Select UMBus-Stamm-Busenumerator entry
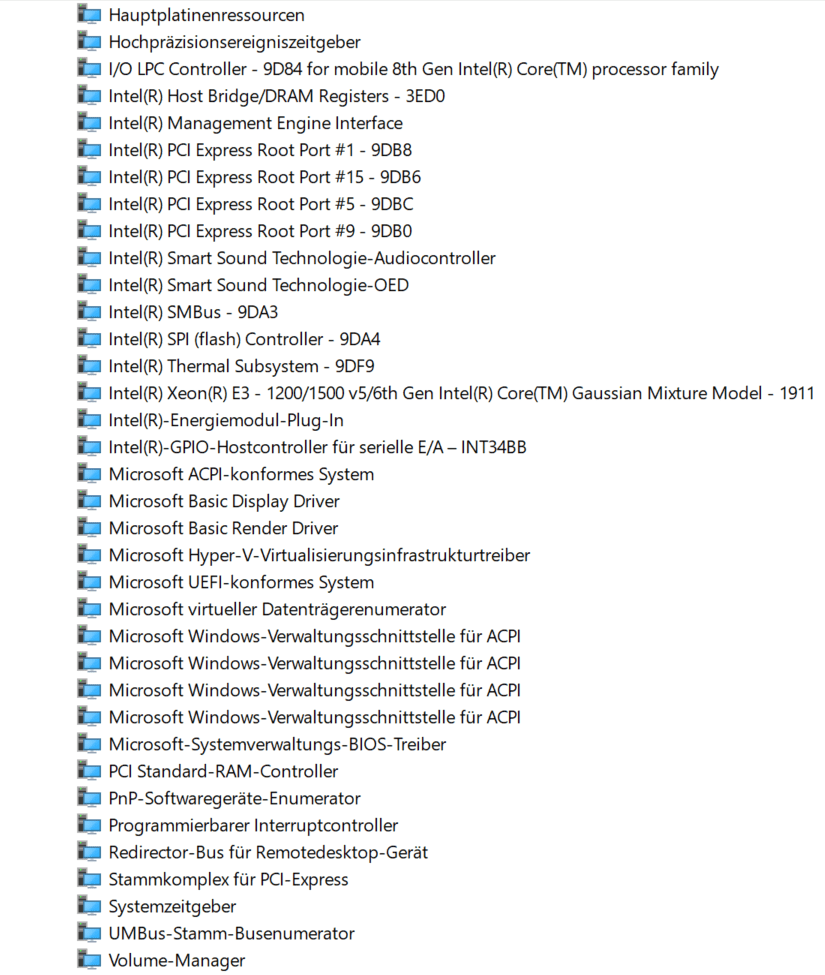 pyautogui.click(x=231, y=933)
